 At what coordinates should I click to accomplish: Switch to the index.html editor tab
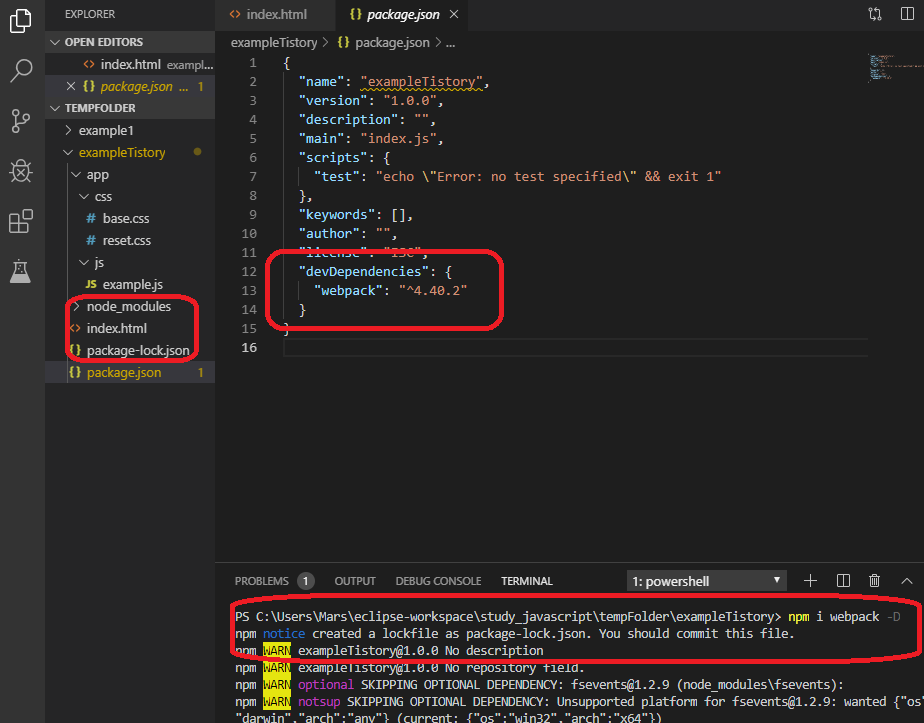(275, 14)
